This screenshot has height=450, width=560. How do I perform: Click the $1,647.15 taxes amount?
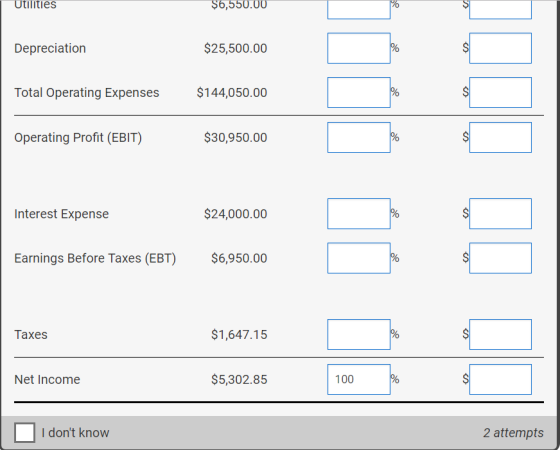point(239,335)
